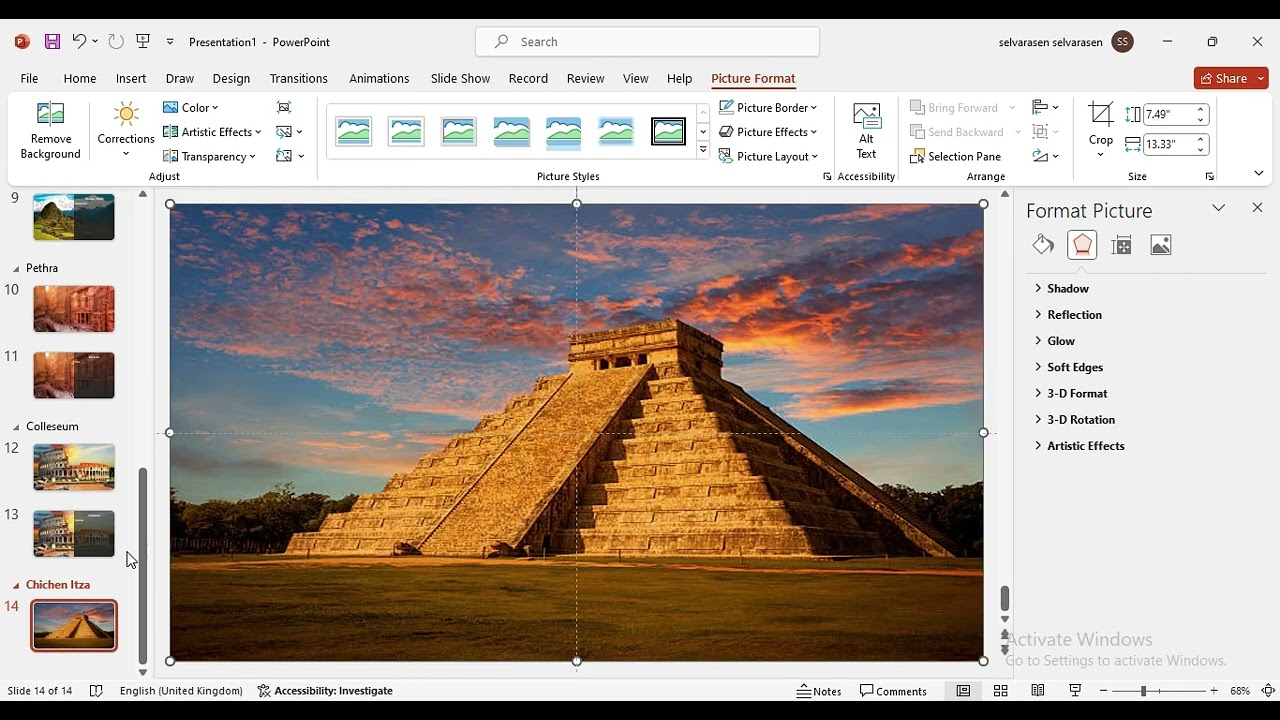Expand the 3-D Rotation section
1280x720 pixels.
(1075, 419)
